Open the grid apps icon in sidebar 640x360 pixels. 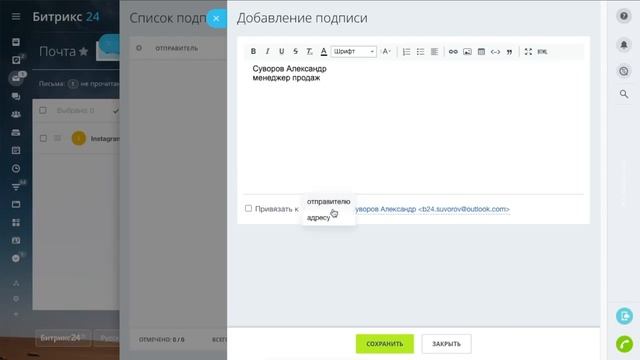pos(16,222)
